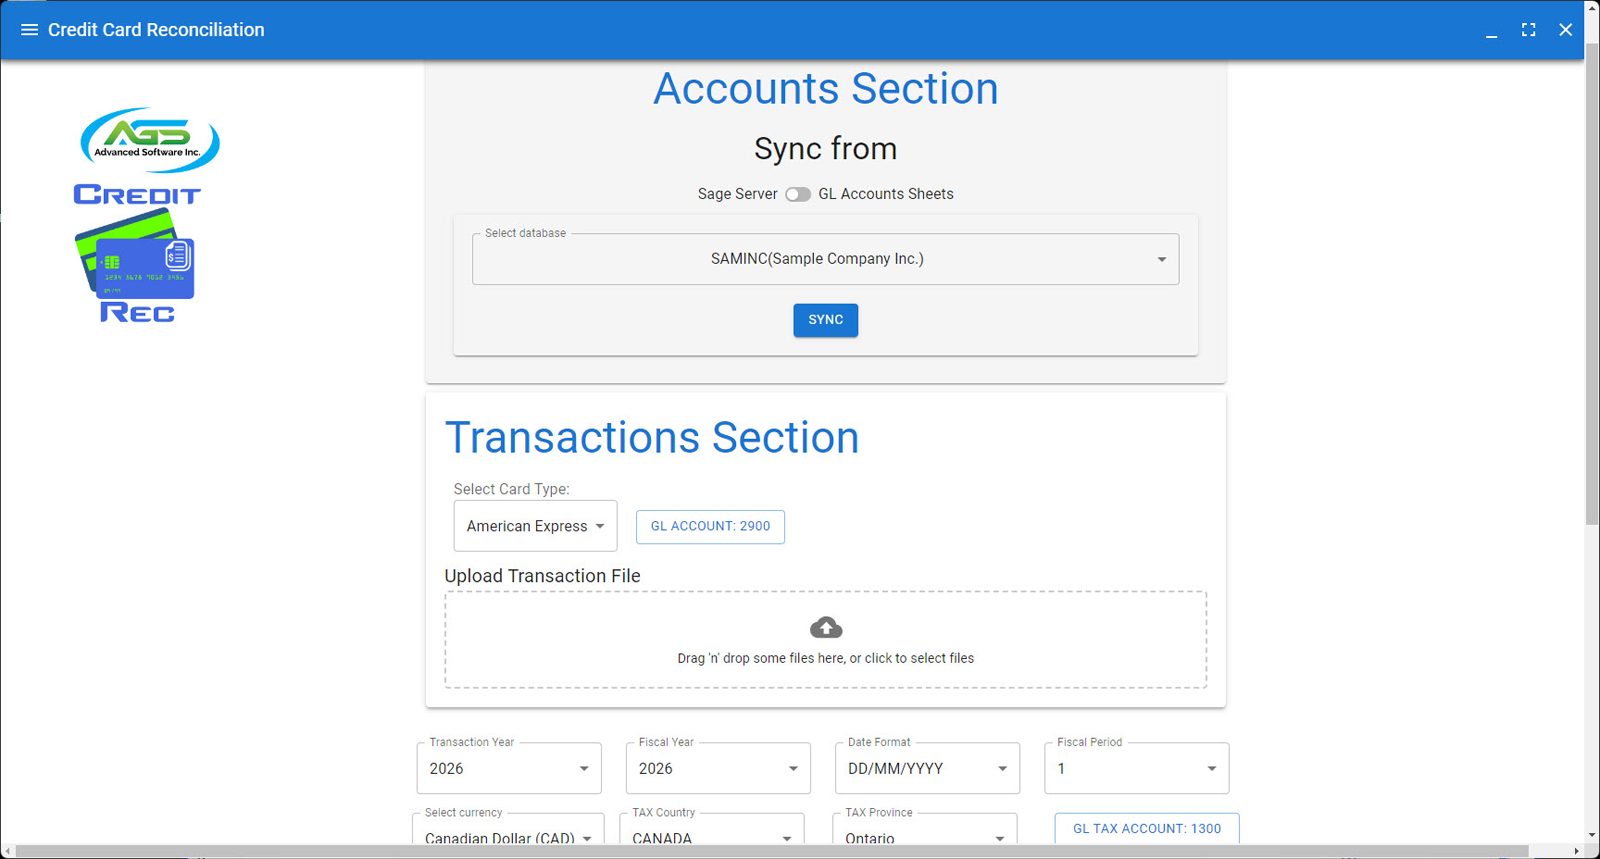This screenshot has height=859, width=1600.
Task: Click the scroll down arrow
Action: 1592,836
